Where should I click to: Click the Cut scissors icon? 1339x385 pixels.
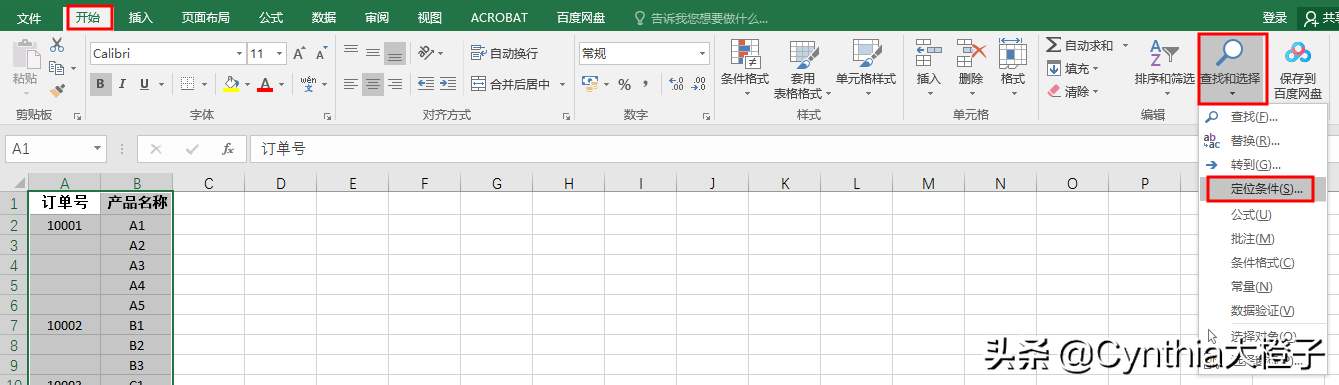point(57,45)
